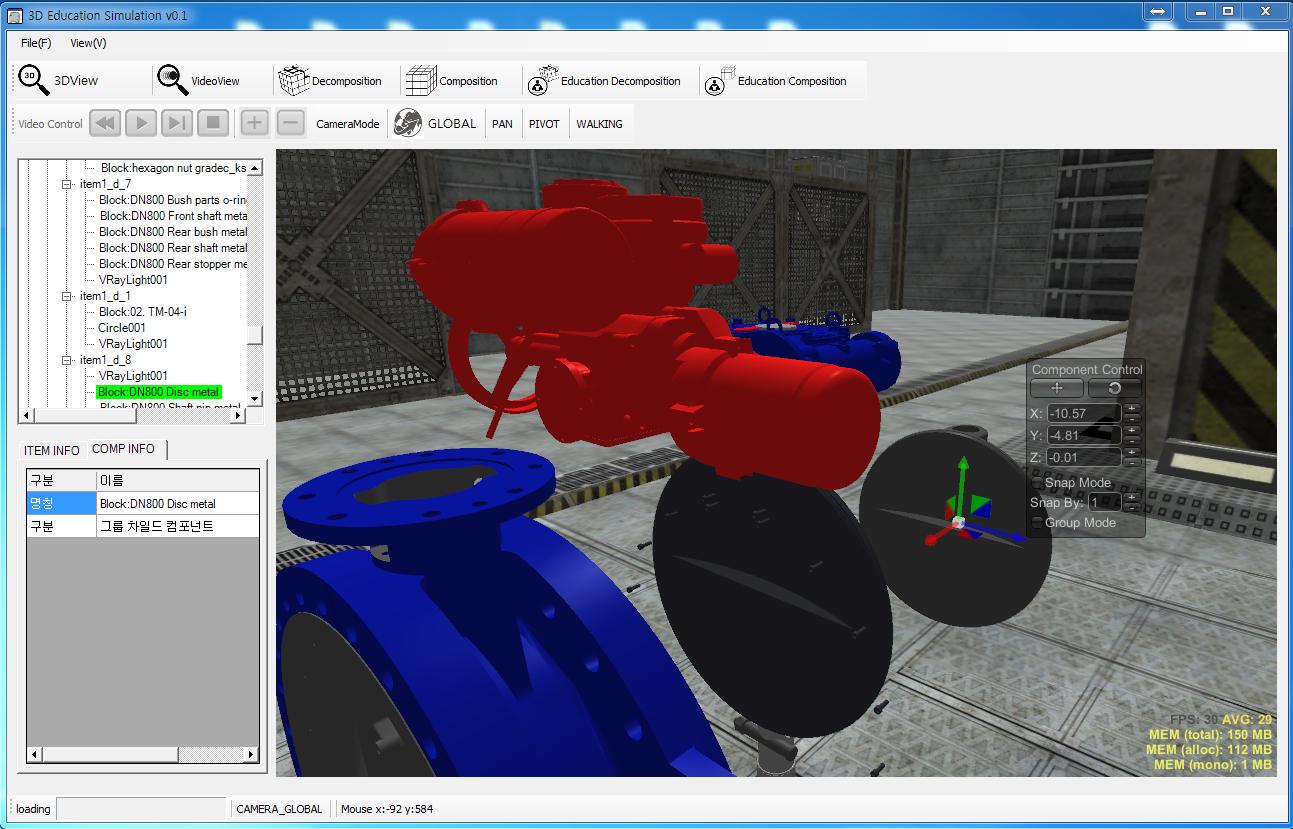The image size is (1293, 829).
Task: Click the Snap By input field
Action: [1105, 502]
